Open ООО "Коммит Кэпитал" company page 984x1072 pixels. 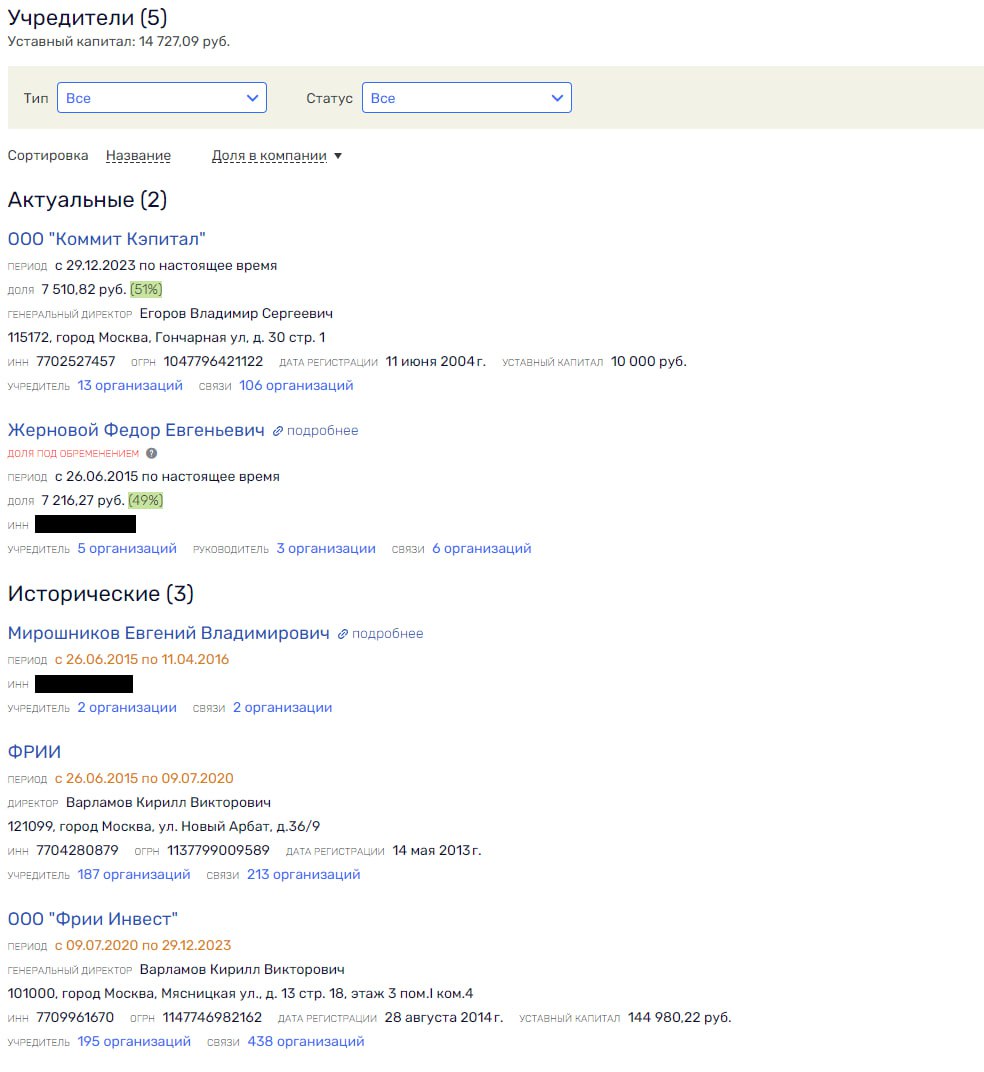coord(107,239)
